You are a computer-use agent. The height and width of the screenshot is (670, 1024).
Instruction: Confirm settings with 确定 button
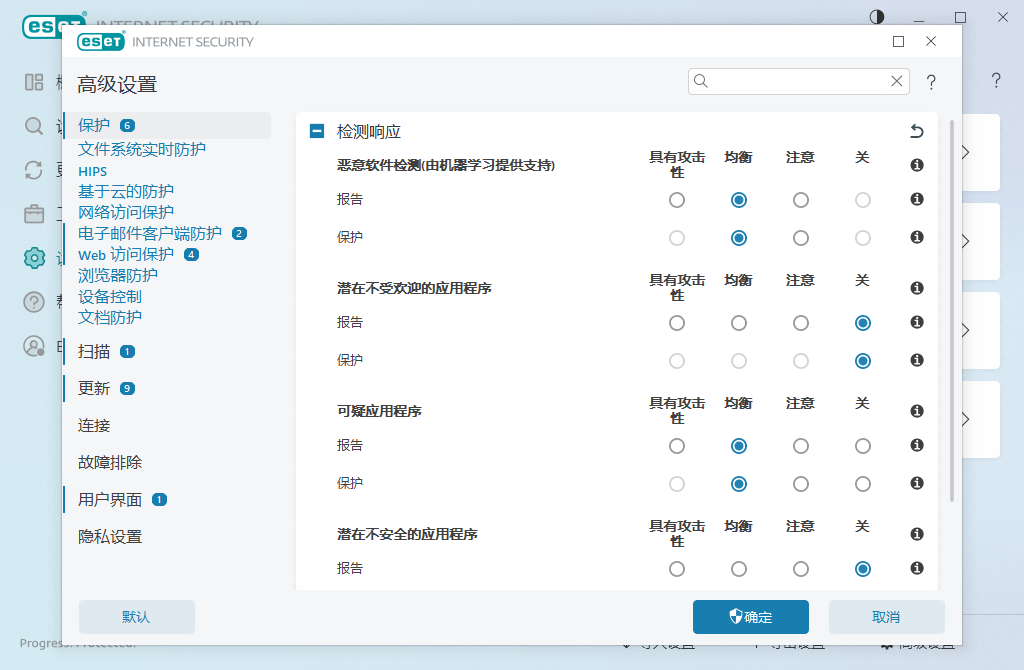(751, 617)
